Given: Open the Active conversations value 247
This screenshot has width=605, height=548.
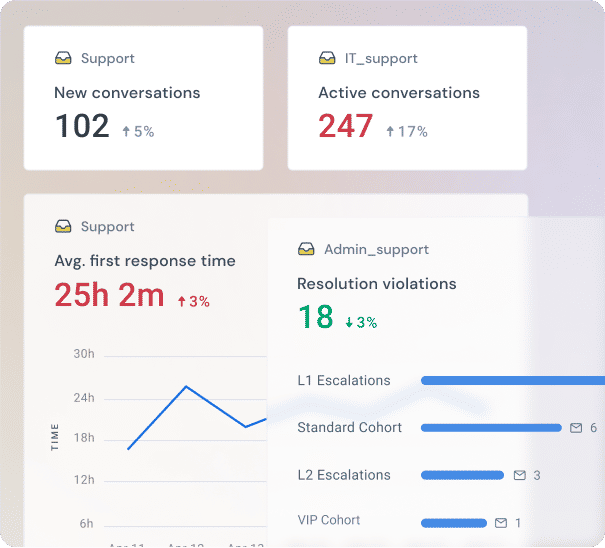Looking at the screenshot, I should [x=346, y=126].
